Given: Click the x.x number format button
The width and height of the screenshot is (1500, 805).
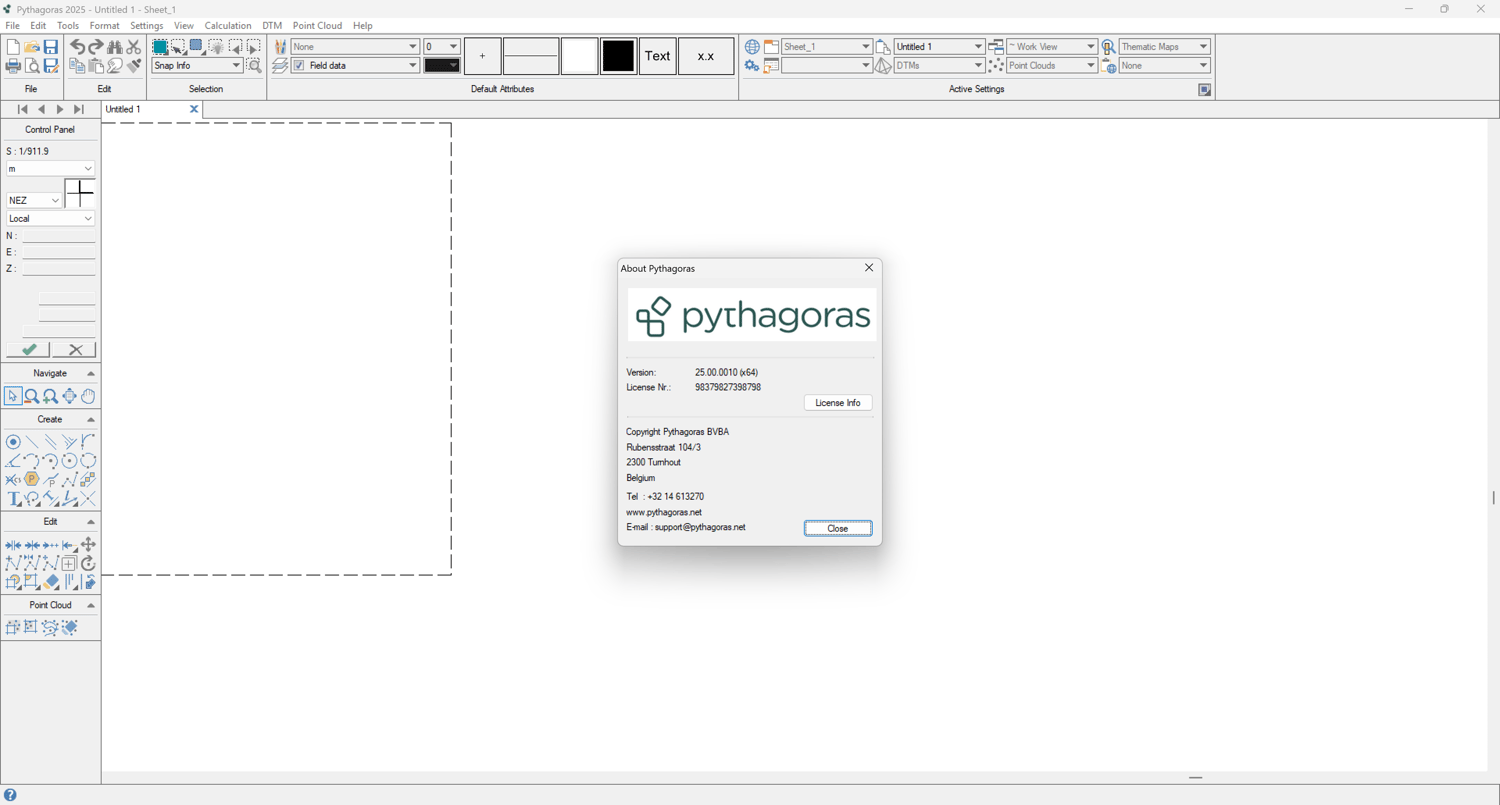Looking at the screenshot, I should point(706,56).
